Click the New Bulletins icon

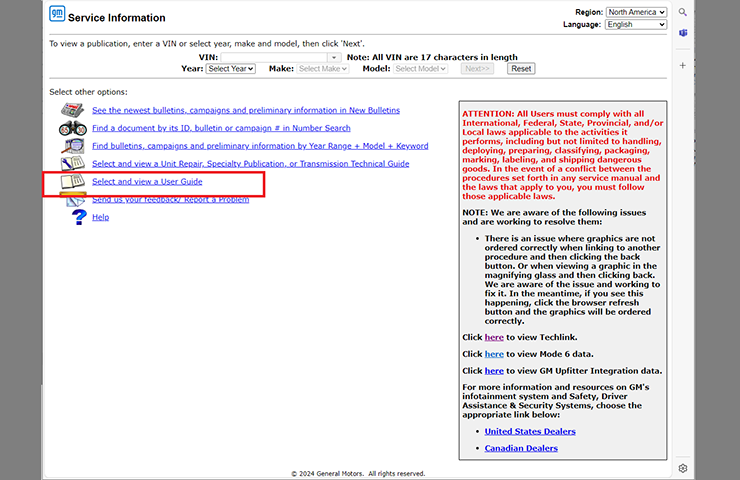[x=72, y=110]
